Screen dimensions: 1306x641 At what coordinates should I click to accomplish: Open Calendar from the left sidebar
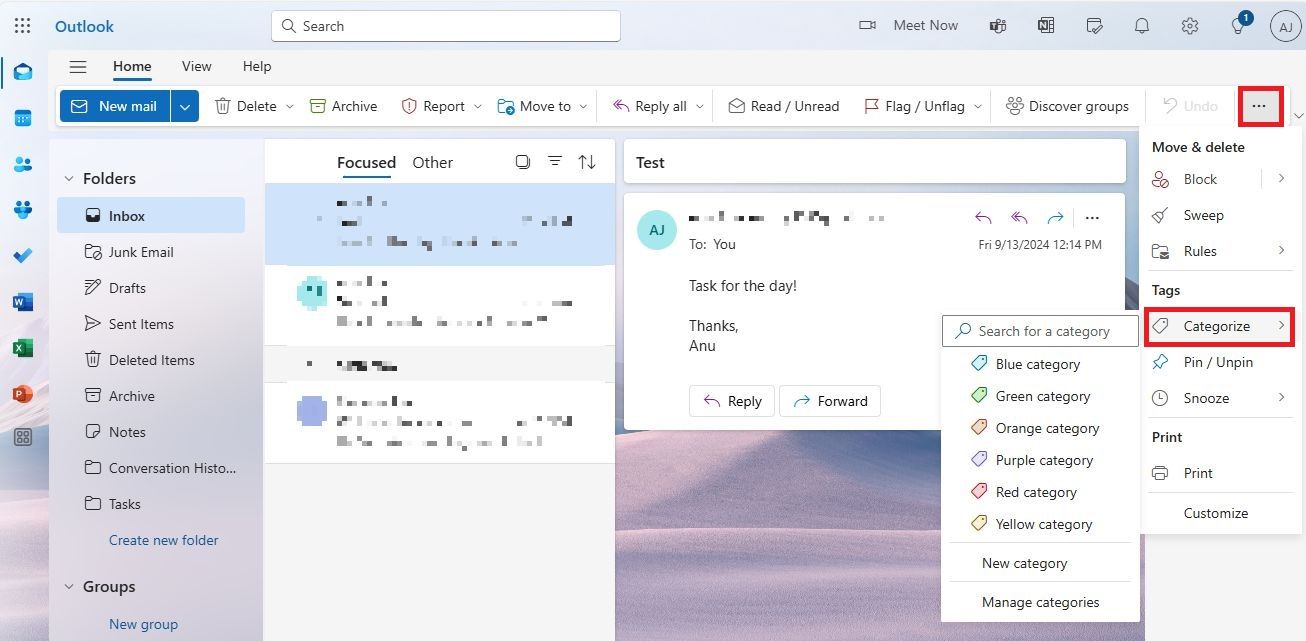click(23, 117)
